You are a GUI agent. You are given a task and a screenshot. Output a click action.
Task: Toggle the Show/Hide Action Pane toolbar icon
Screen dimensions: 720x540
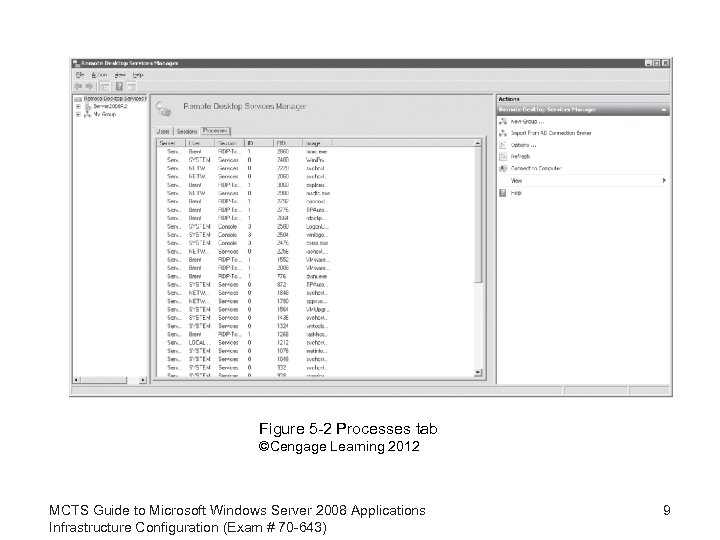click(x=131, y=86)
